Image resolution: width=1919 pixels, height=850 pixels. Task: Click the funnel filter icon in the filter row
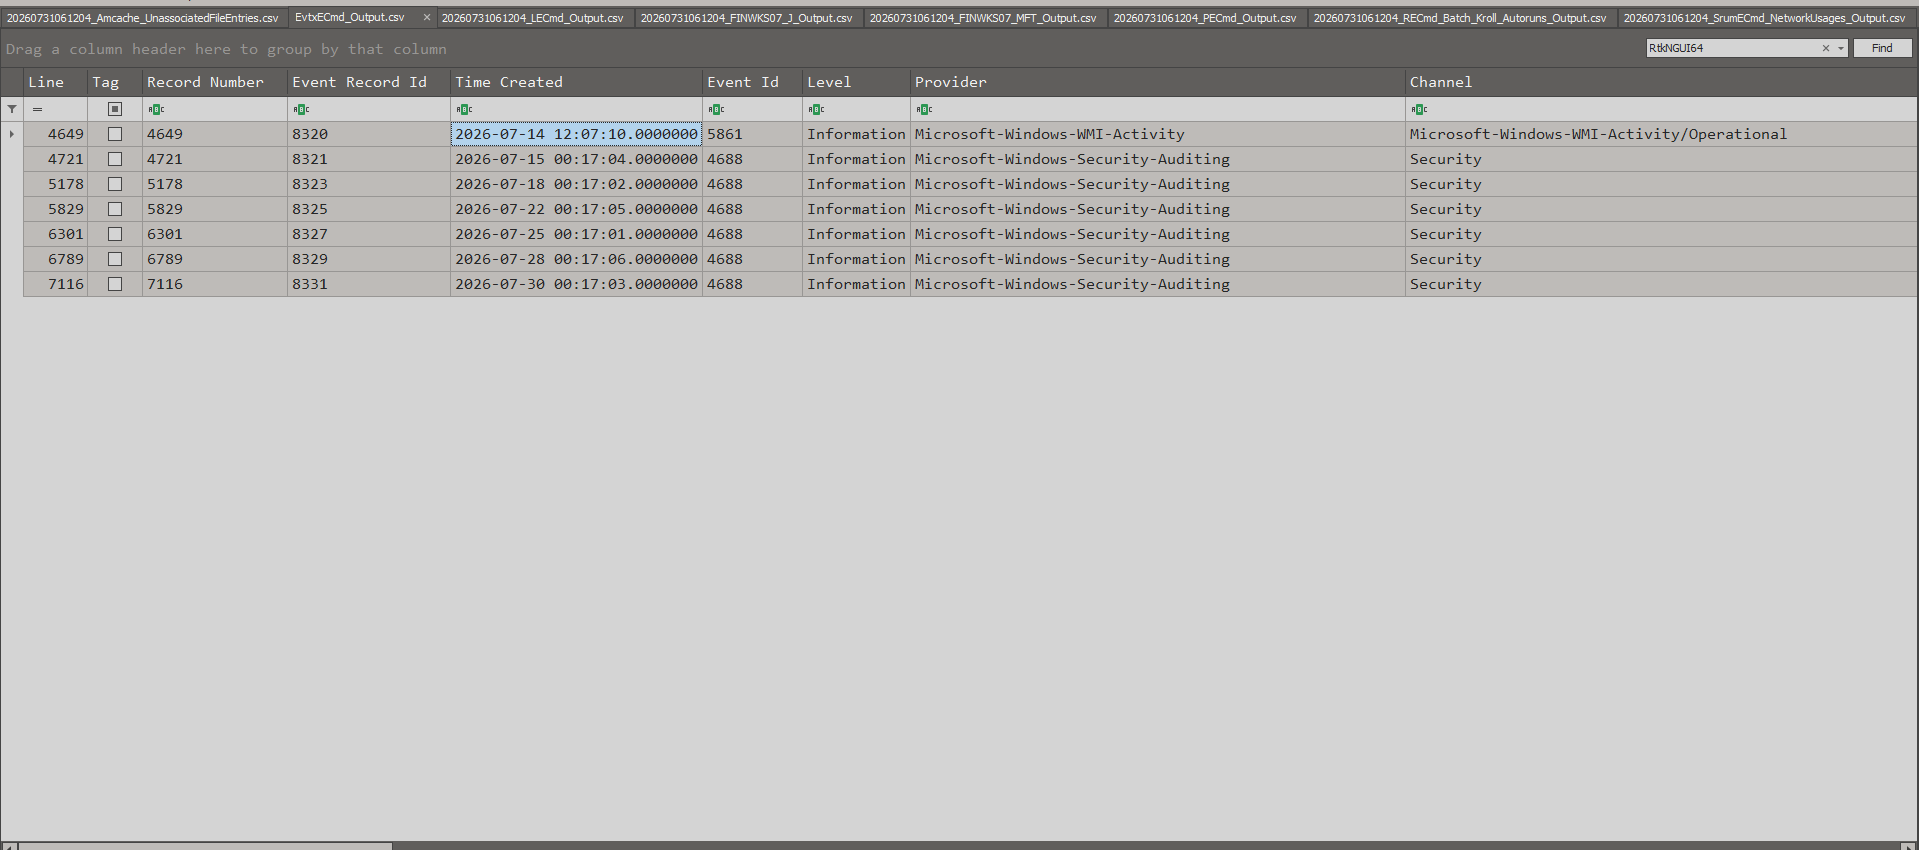pyautogui.click(x=12, y=109)
